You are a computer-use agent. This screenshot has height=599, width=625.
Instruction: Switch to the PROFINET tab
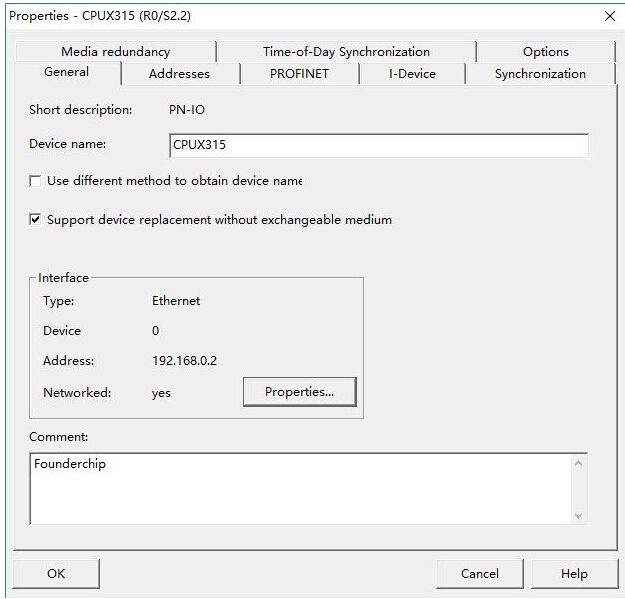(x=299, y=74)
